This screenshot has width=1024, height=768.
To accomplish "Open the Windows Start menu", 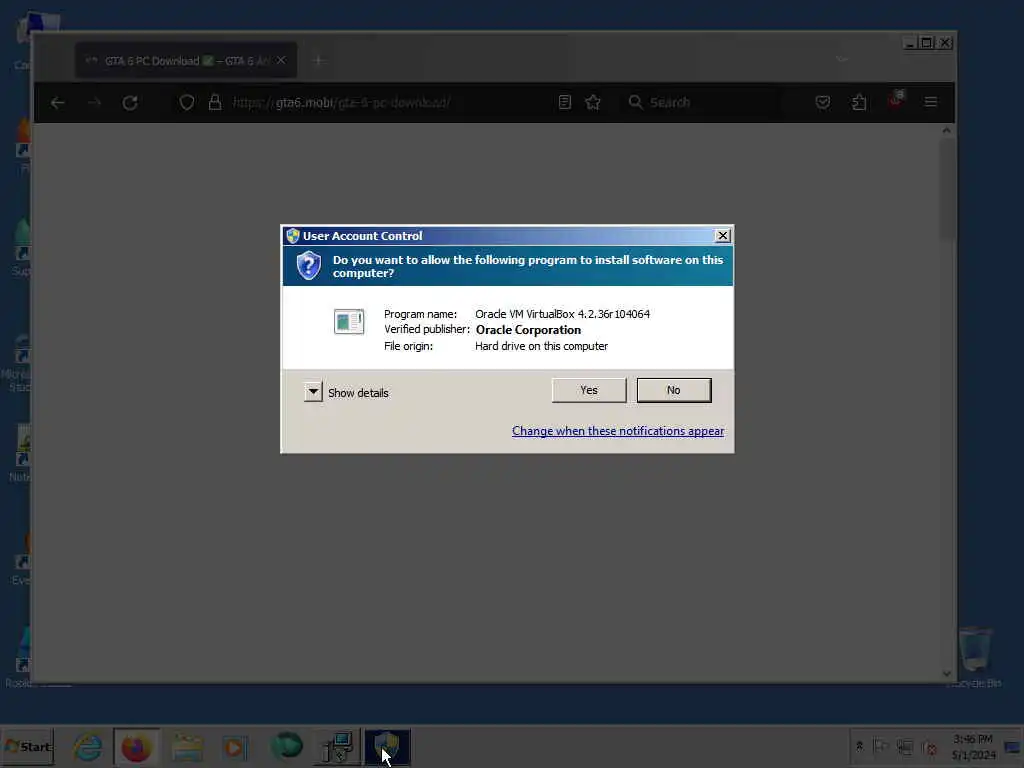I will click(x=27, y=746).
